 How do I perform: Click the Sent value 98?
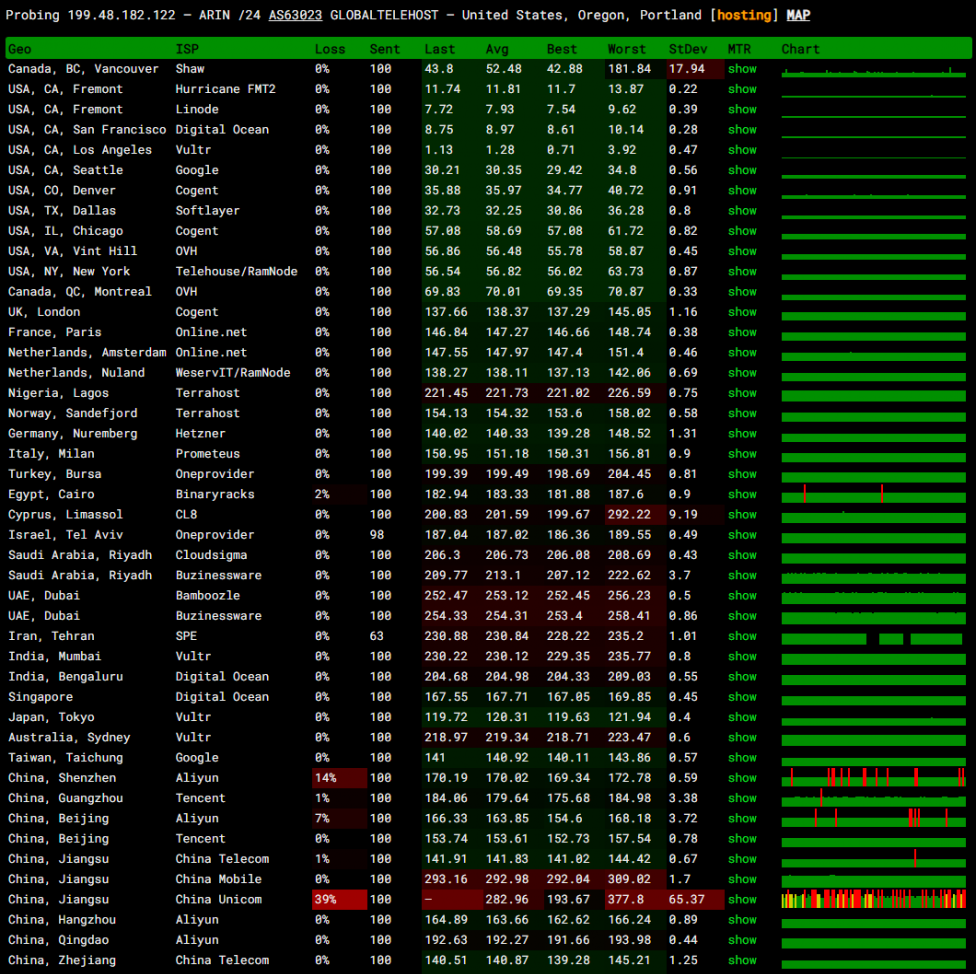tap(377, 535)
